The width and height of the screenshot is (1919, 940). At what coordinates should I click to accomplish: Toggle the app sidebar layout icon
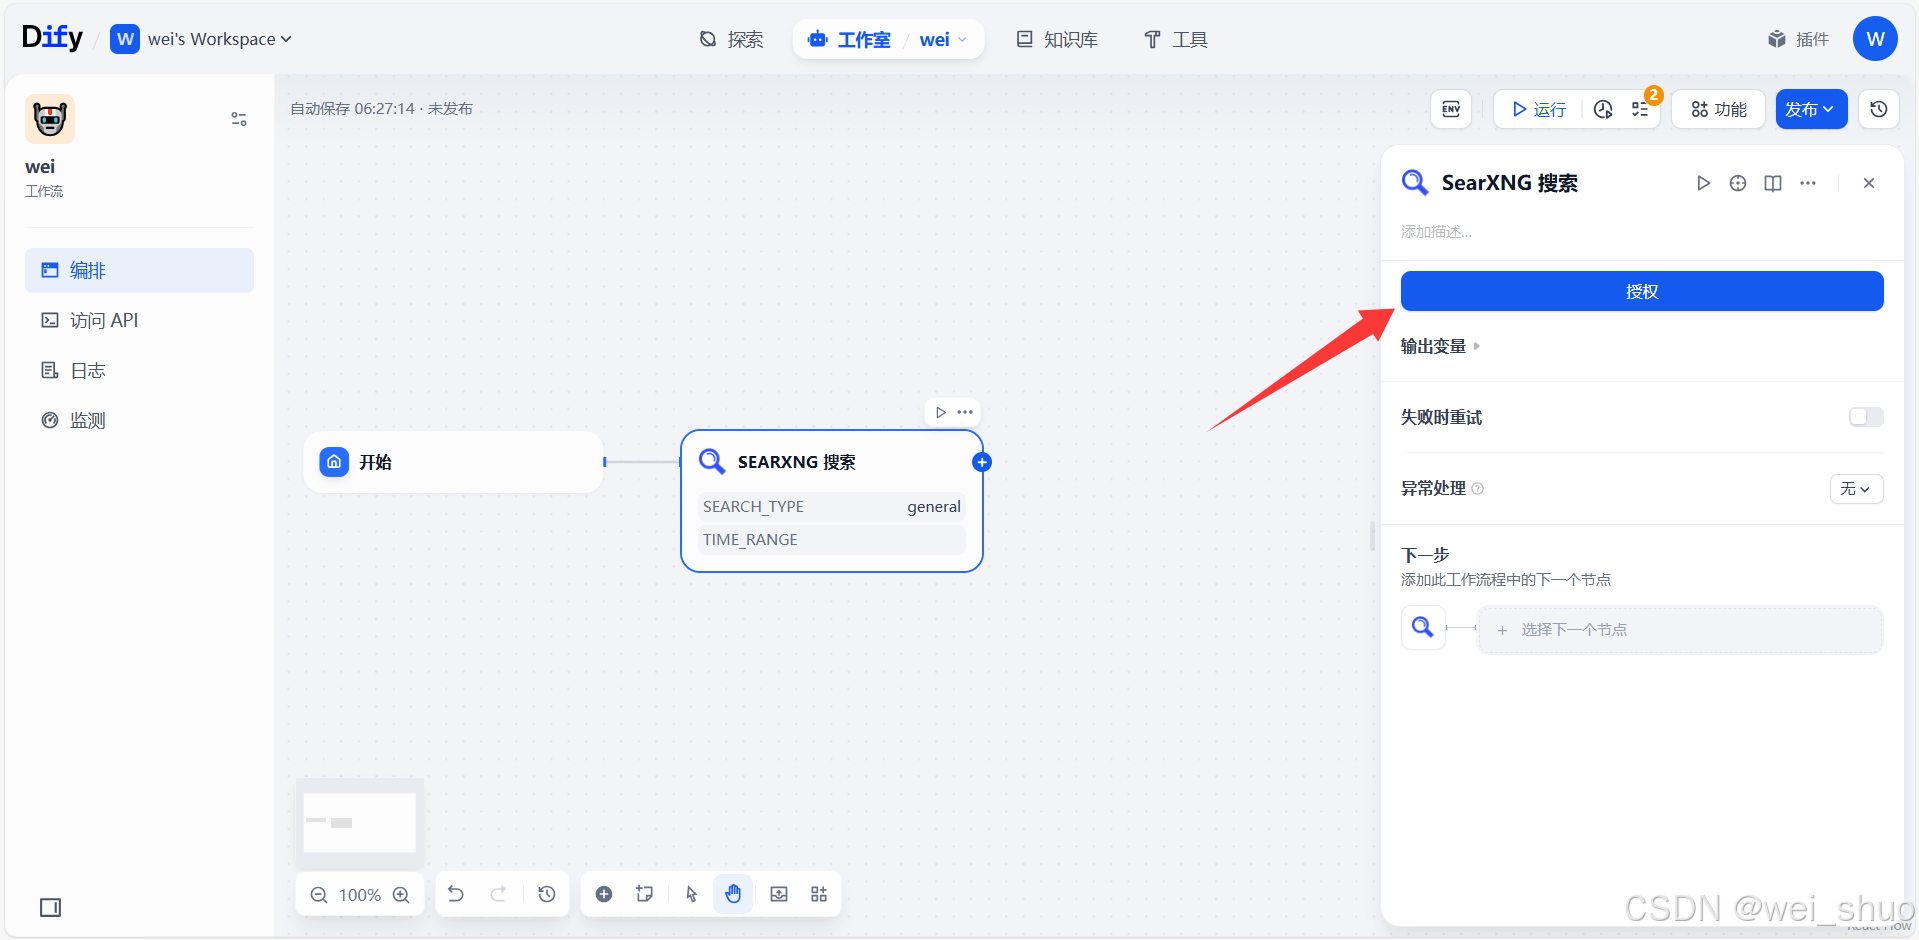[239, 119]
